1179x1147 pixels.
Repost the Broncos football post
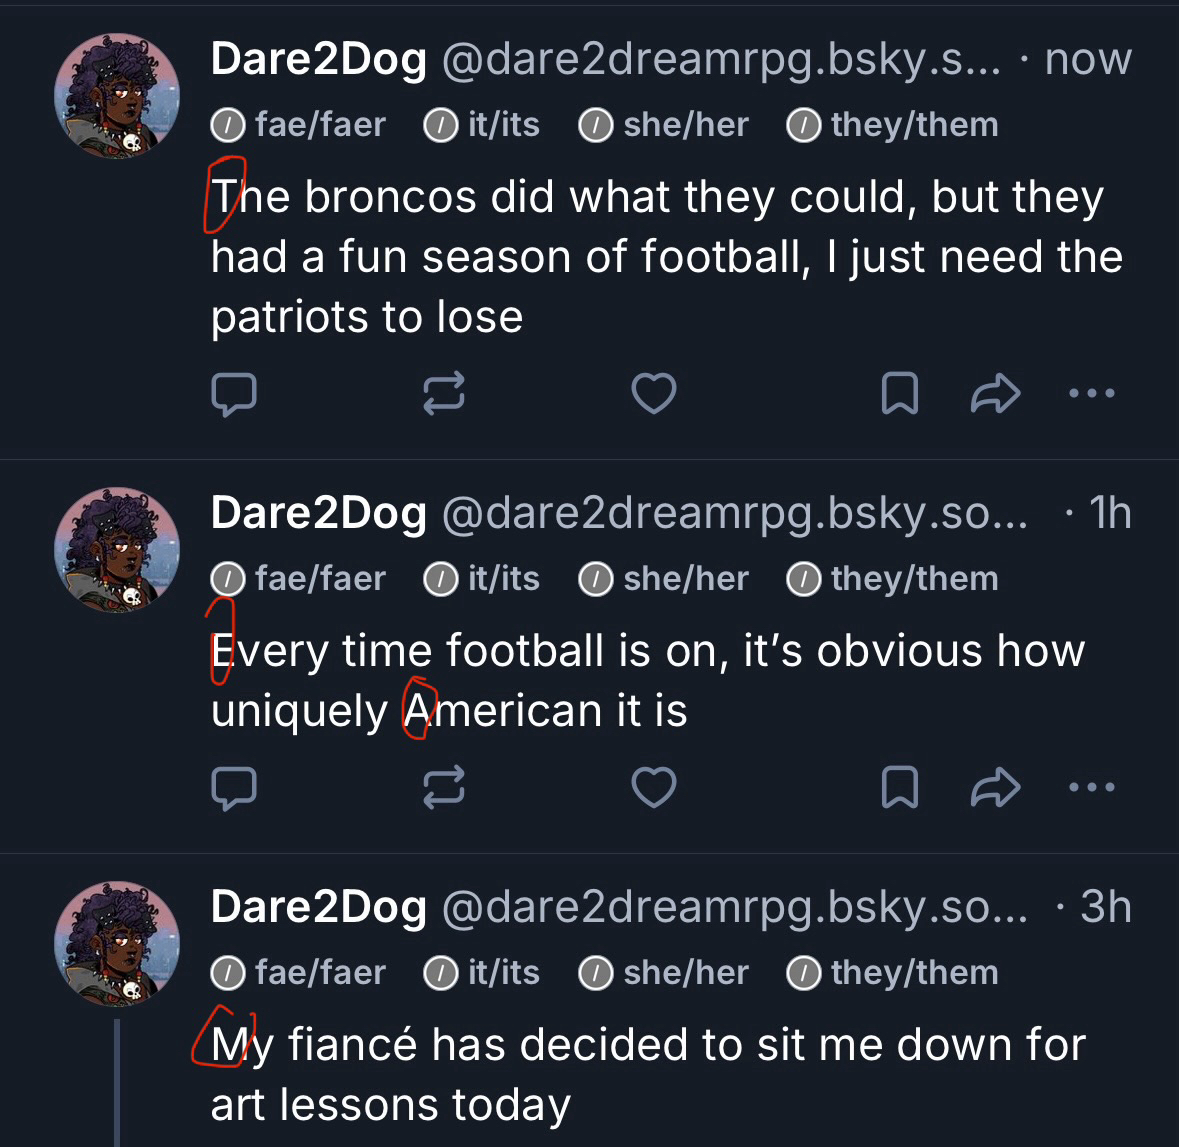444,394
